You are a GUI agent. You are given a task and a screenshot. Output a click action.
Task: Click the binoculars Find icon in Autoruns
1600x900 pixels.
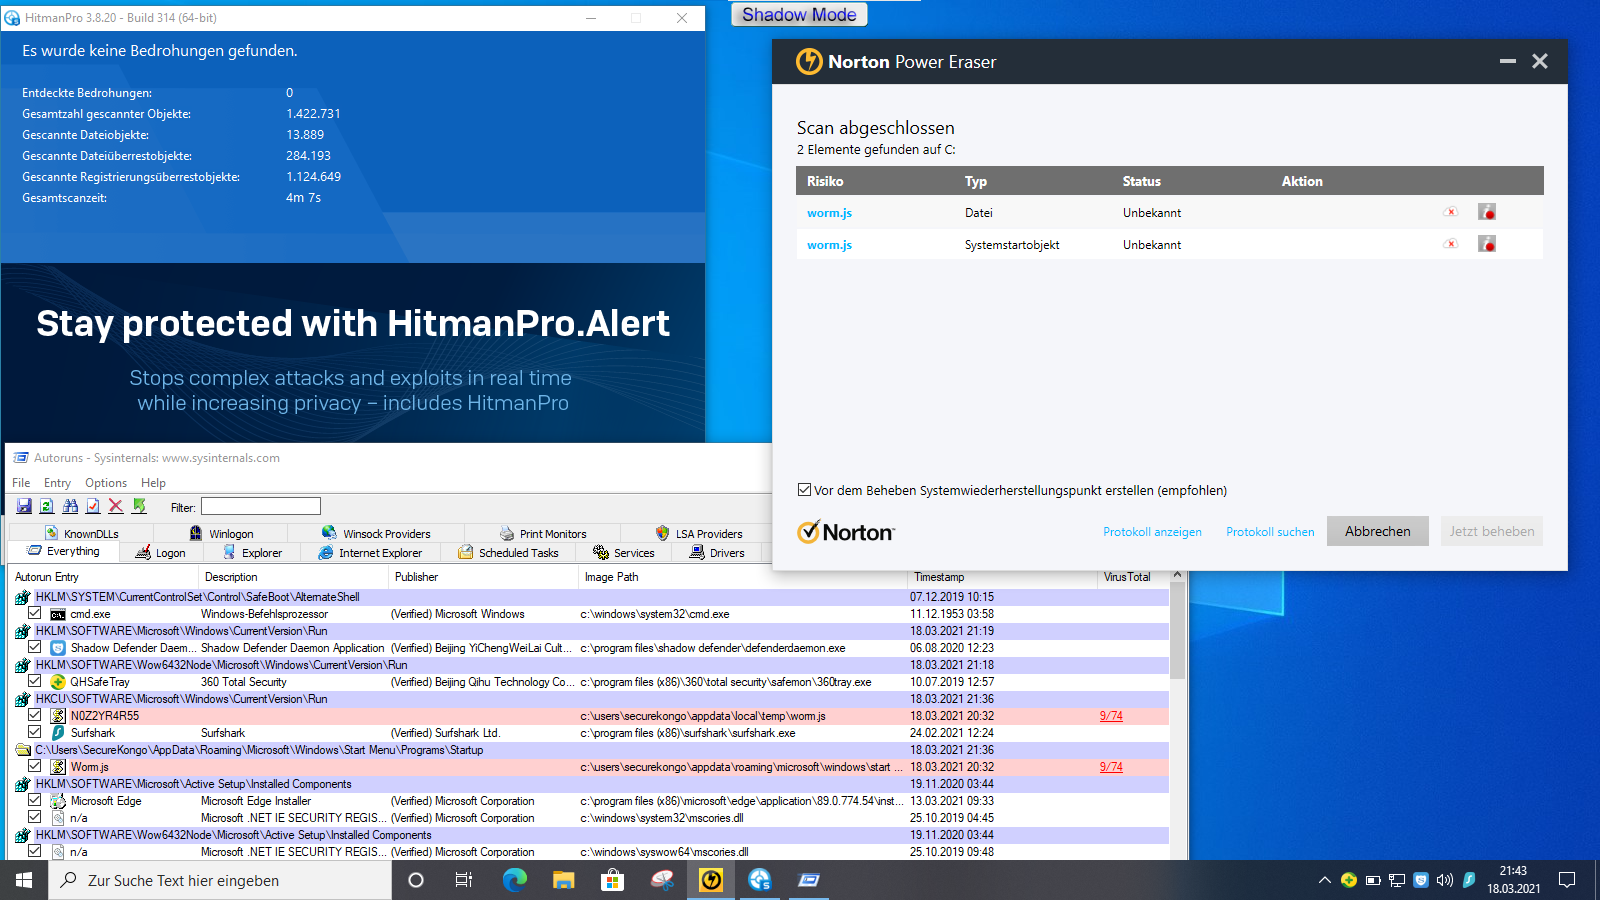(70, 507)
